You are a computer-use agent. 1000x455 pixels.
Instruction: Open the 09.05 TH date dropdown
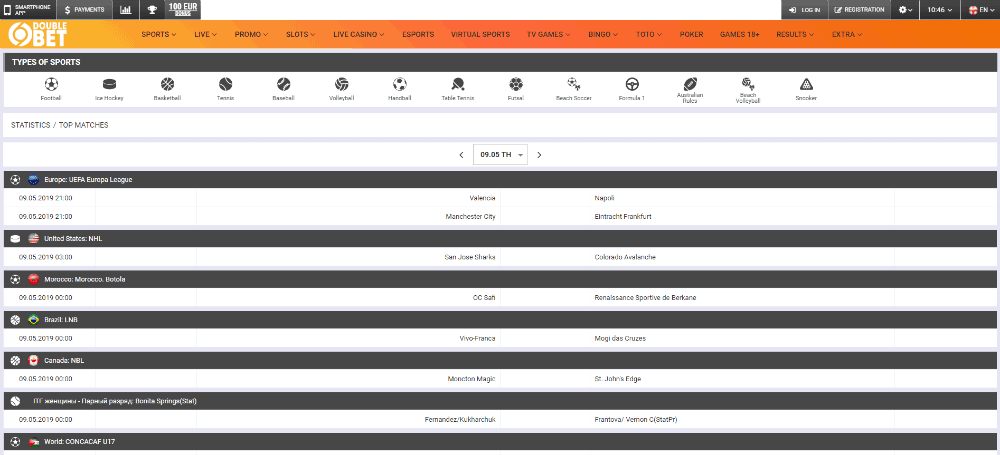(500, 155)
